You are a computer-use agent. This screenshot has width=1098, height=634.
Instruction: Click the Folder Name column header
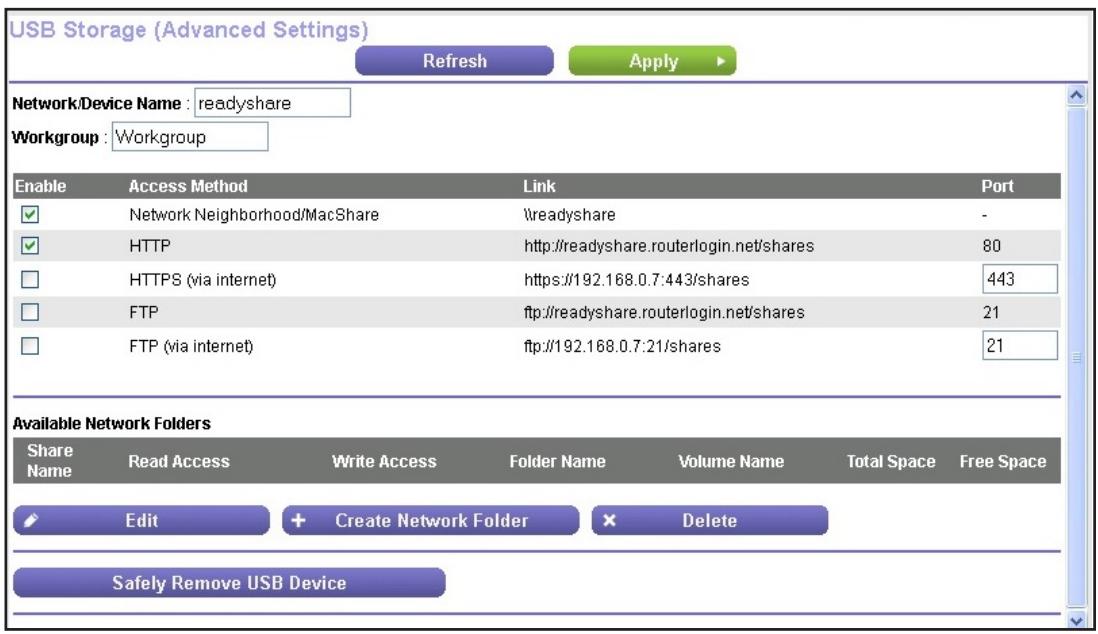point(557,462)
